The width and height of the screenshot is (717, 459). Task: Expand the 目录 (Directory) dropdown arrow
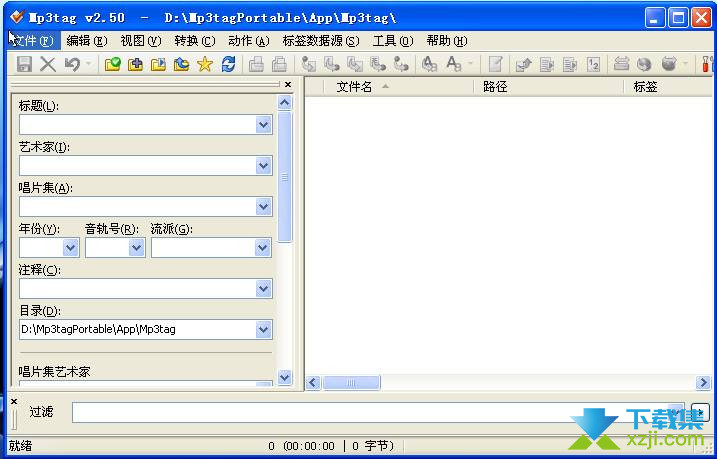[263, 329]
